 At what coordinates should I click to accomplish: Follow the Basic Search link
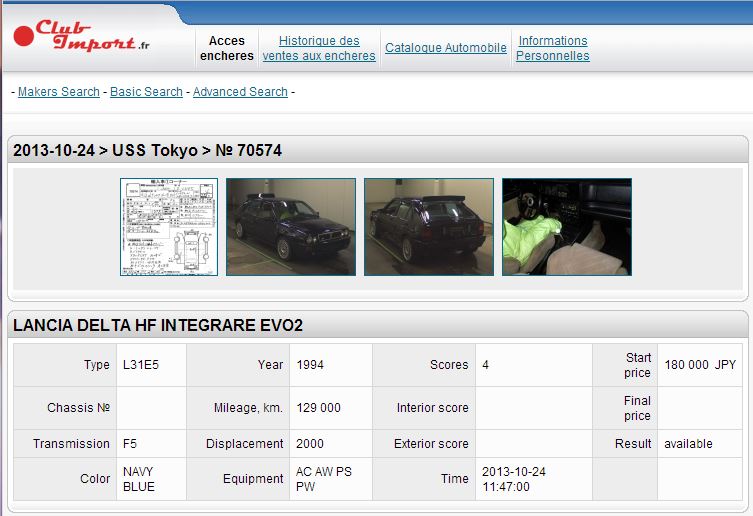[x=146, y=92]
